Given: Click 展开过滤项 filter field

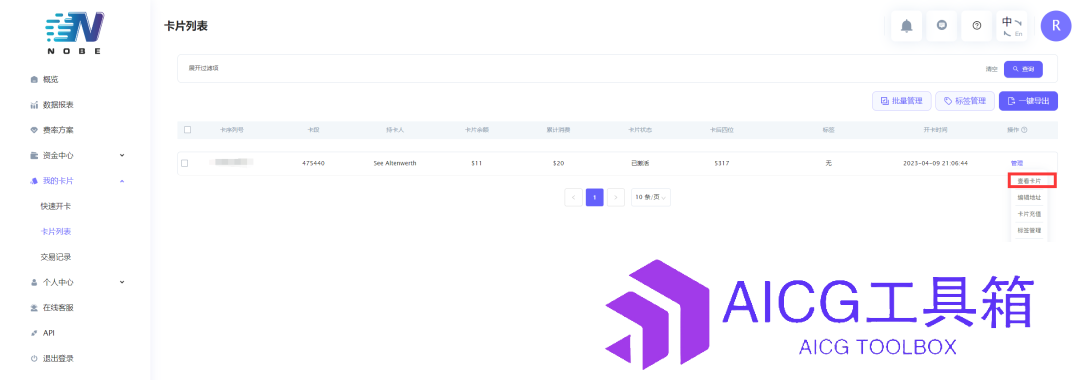Looking at the screenshot, I should (x=204, y=68).
